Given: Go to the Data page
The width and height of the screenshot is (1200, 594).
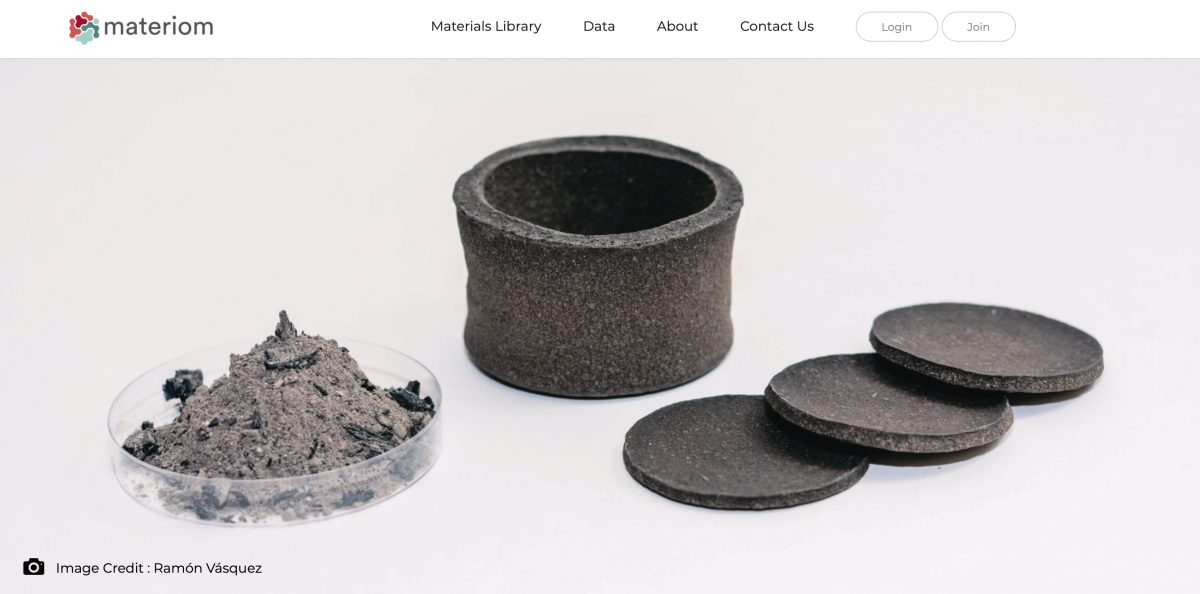Looking at the screenshot, I should coord(598,27).
